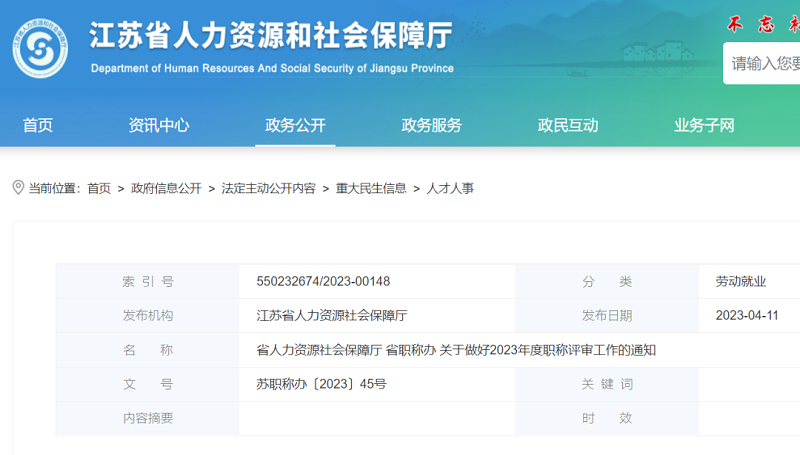Click the document title about 2023年度职称评审工作

(x=456, y=350)
